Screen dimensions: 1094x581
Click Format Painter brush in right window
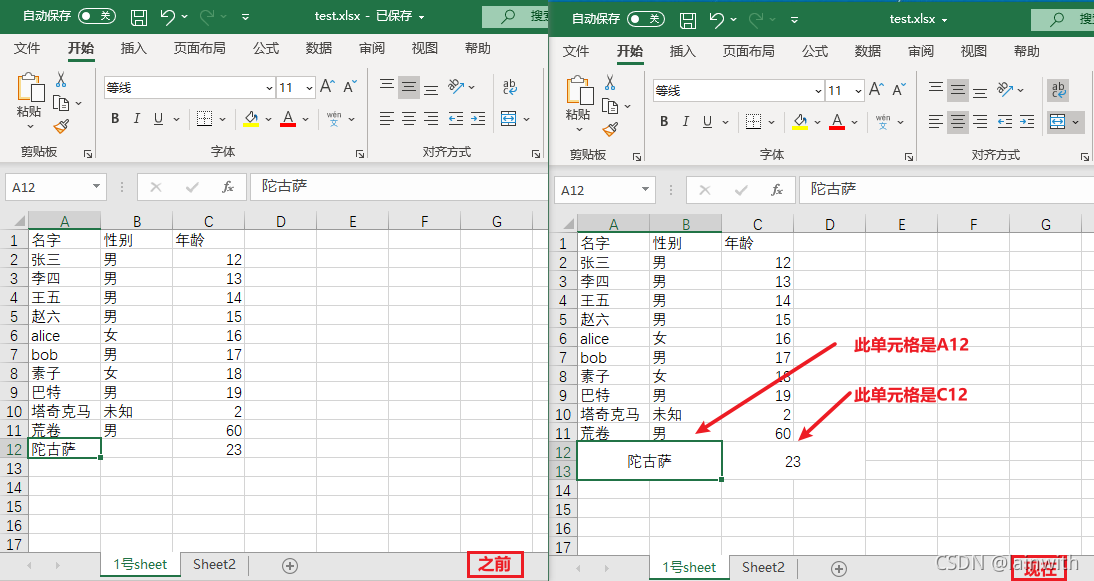click(611, 129)
